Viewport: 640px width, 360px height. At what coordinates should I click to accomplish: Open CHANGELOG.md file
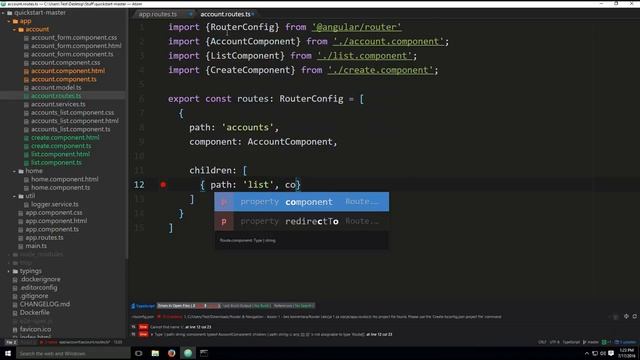coord(44,304)
